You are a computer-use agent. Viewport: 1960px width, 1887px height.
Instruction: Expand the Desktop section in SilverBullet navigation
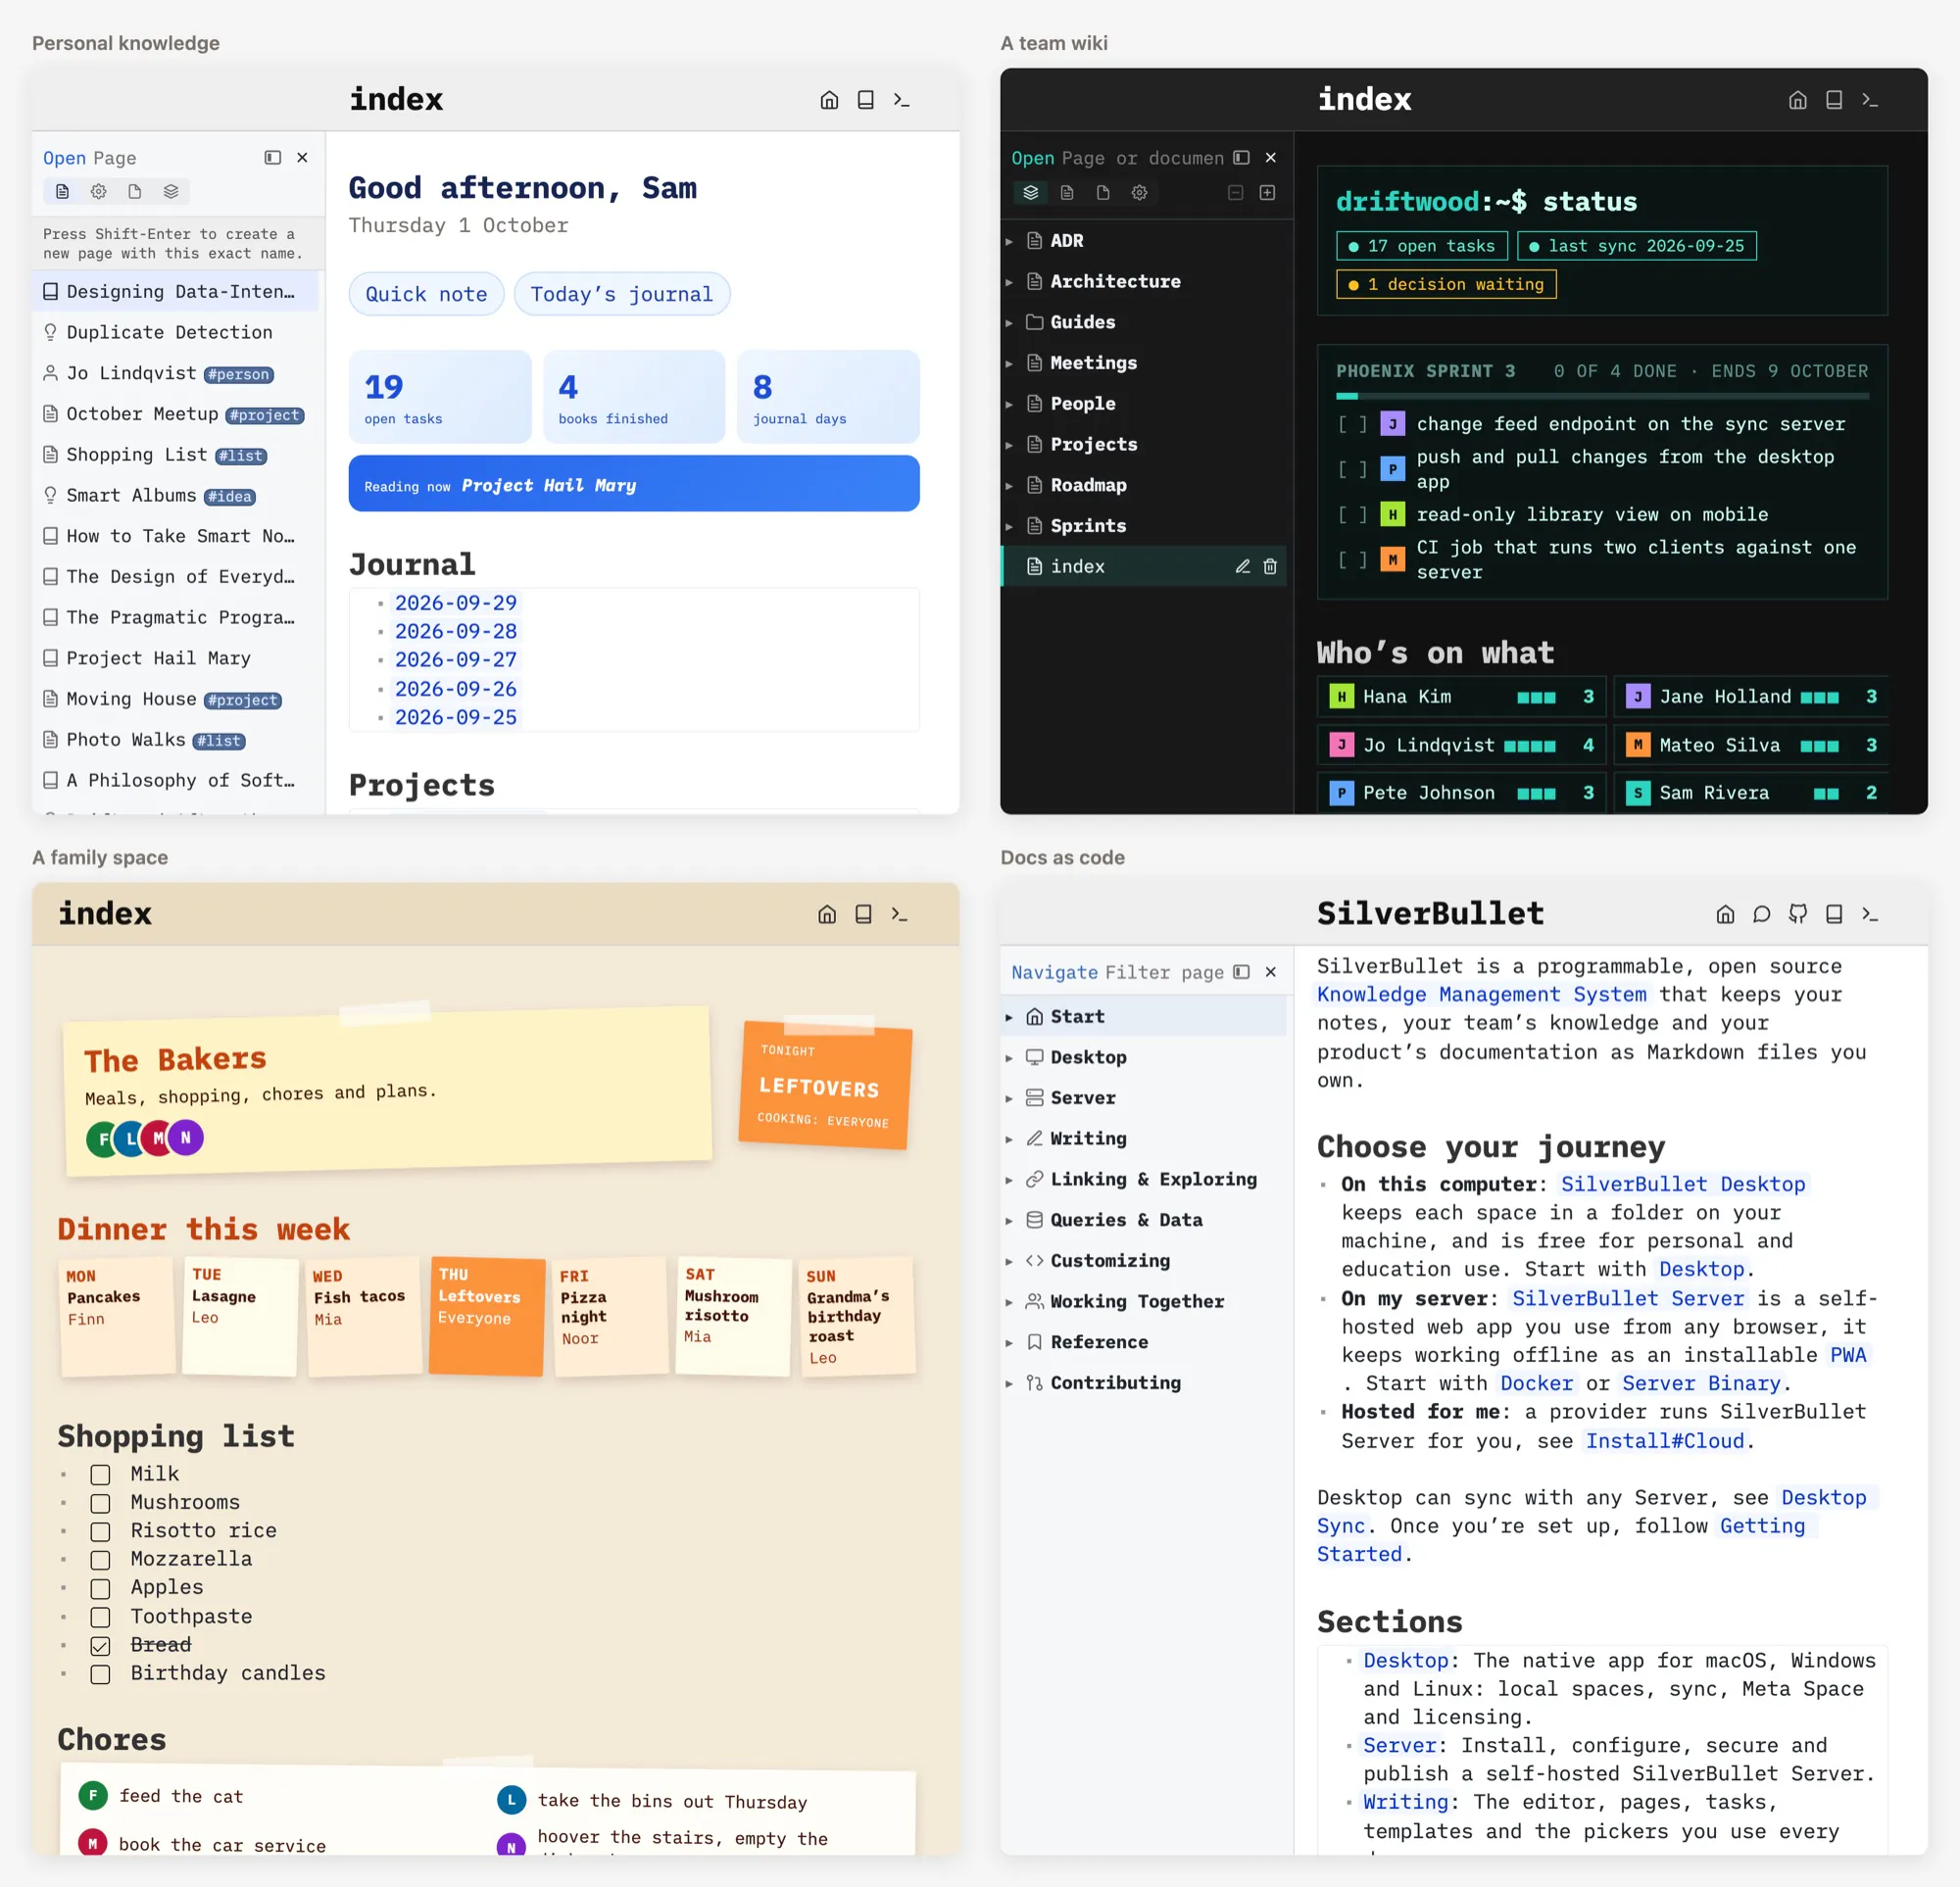coord(1009,1057)
